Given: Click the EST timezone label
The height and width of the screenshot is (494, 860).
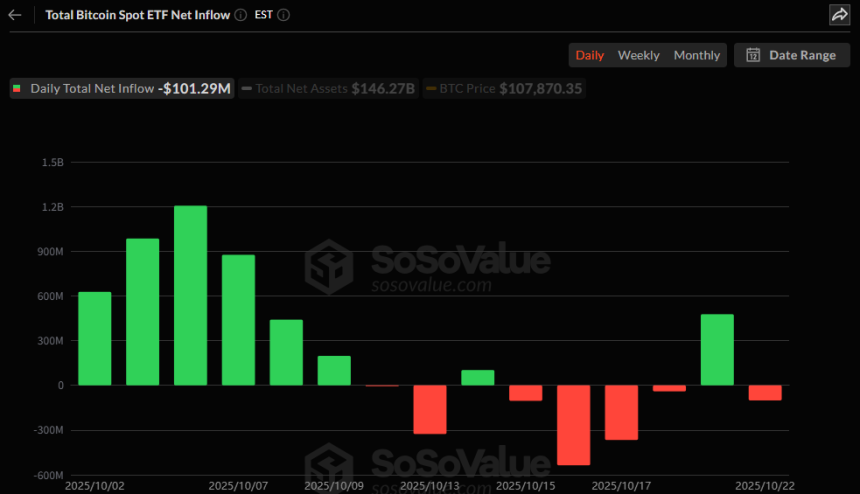Looking at the screenshot, I should pos(261,15).
